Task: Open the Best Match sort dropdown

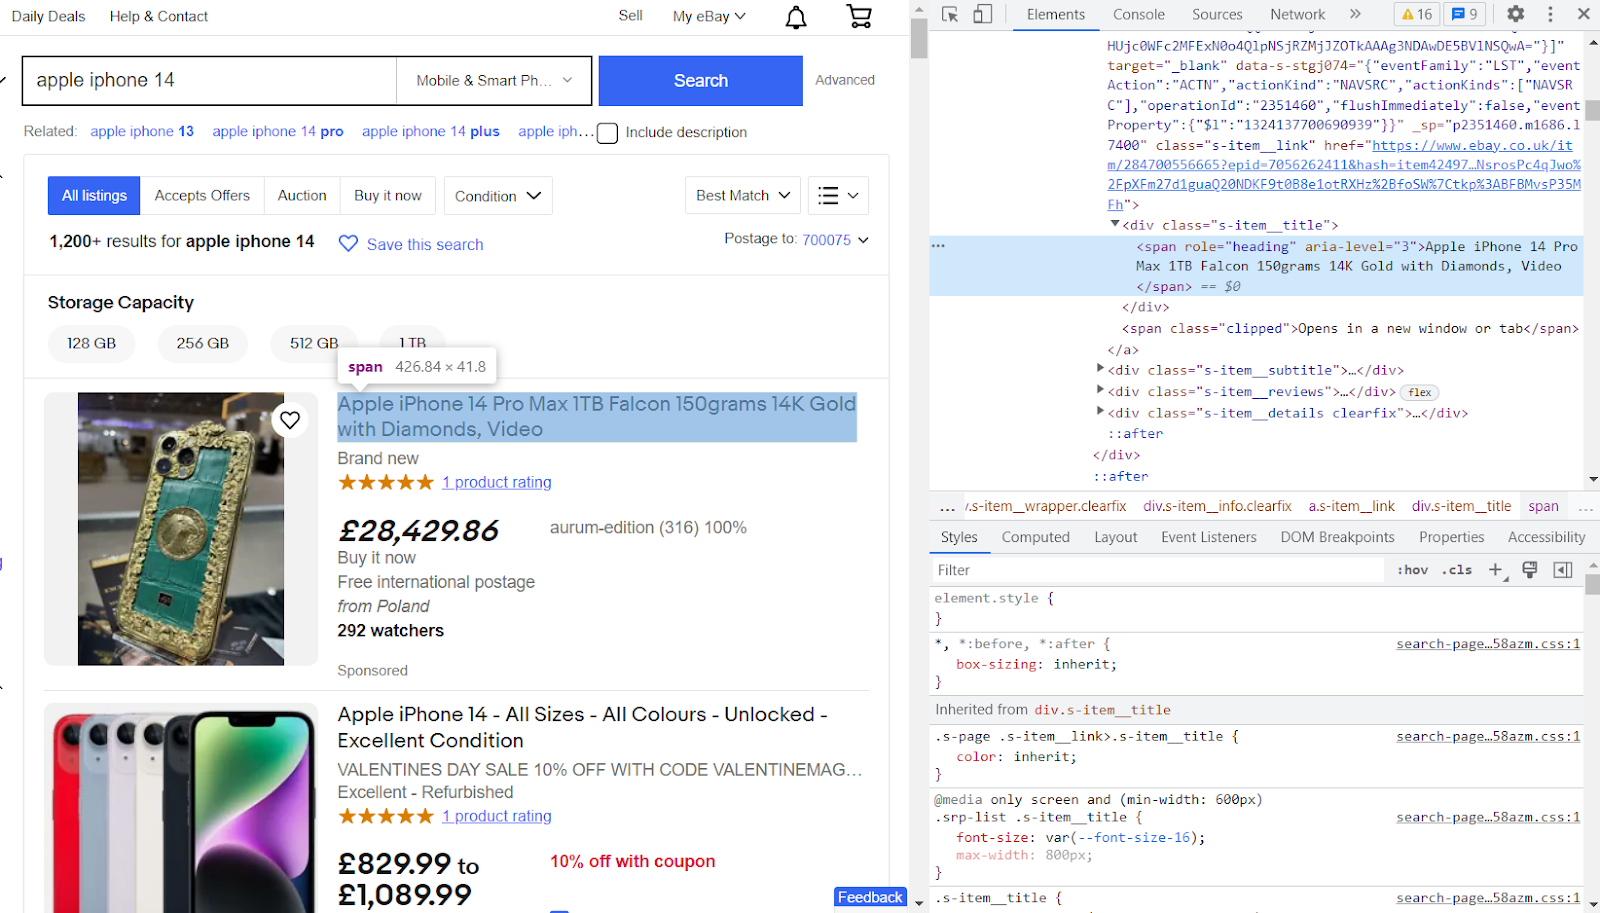Action: pyautogui.click(x=743, y=196)
